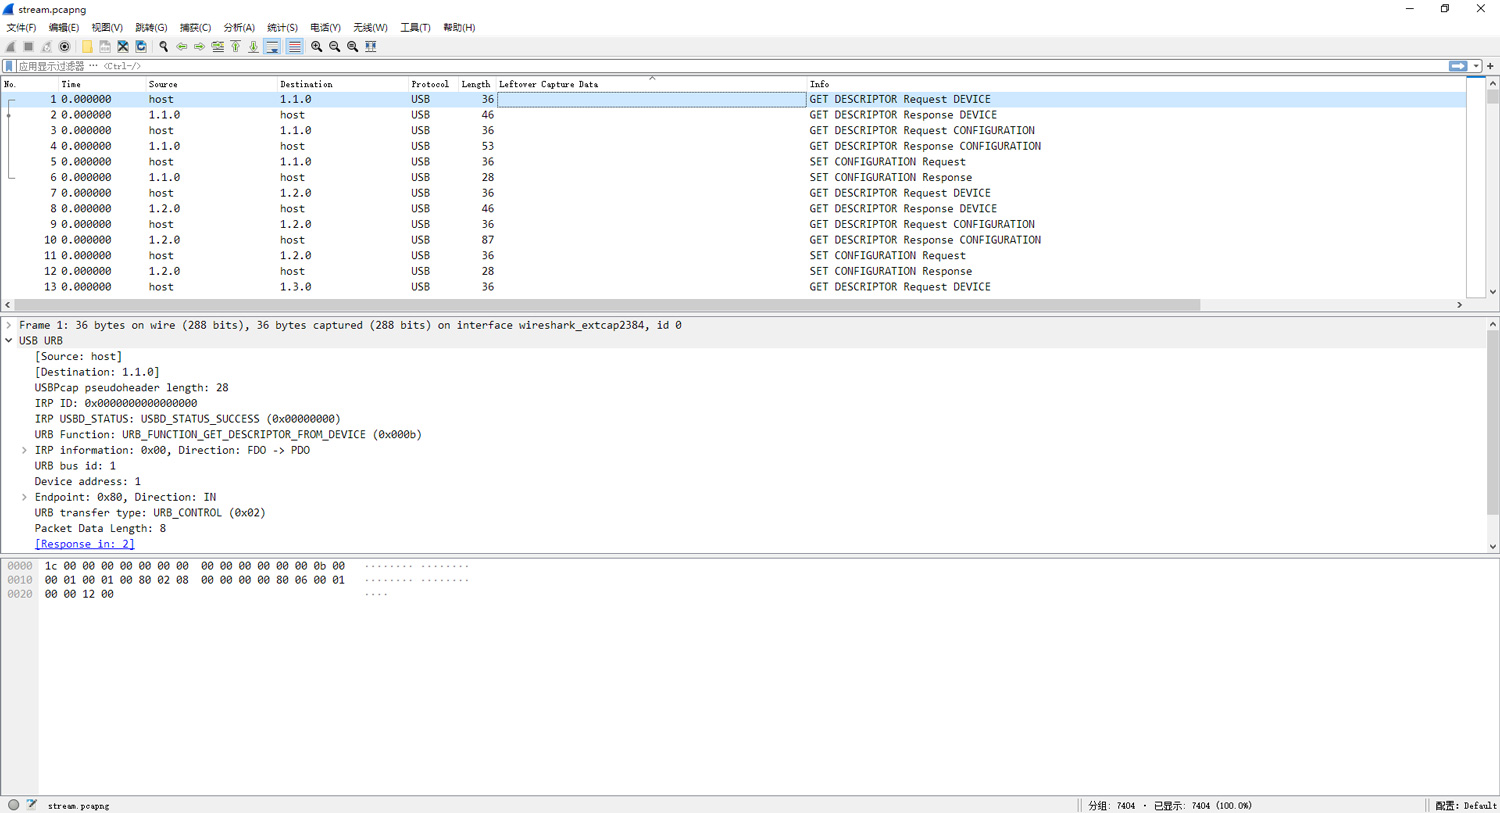Click the start capture shark fin icon

11,46
